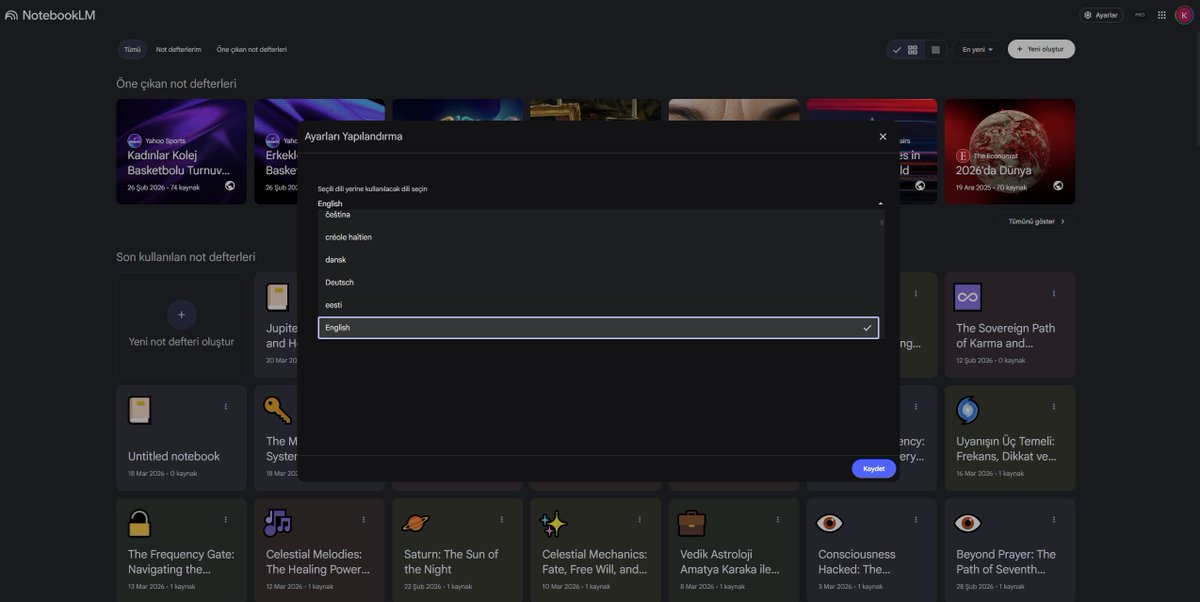Open options menu for Celestial Mechanics notebook

[x=640, y=519]
